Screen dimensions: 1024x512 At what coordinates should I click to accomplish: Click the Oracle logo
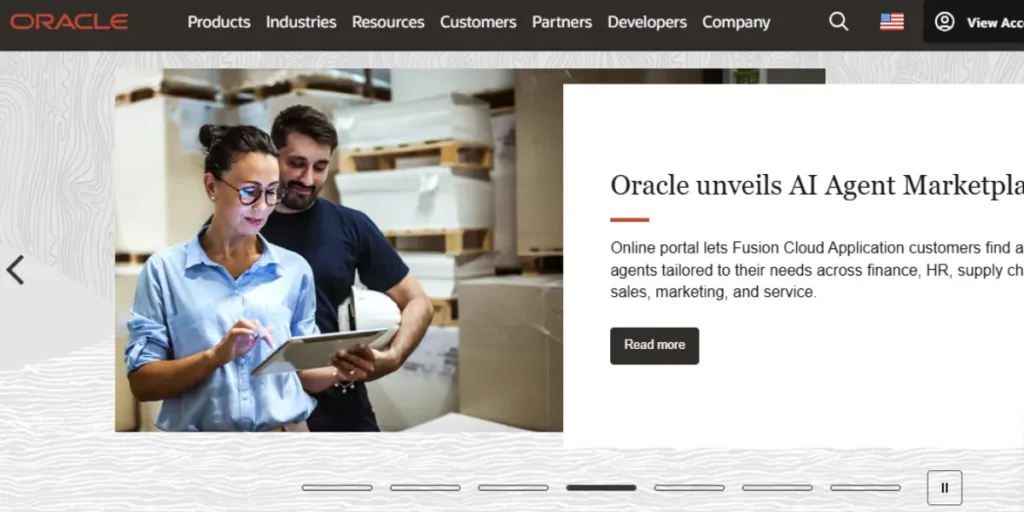pyautogui.click(x=69, y=22)
